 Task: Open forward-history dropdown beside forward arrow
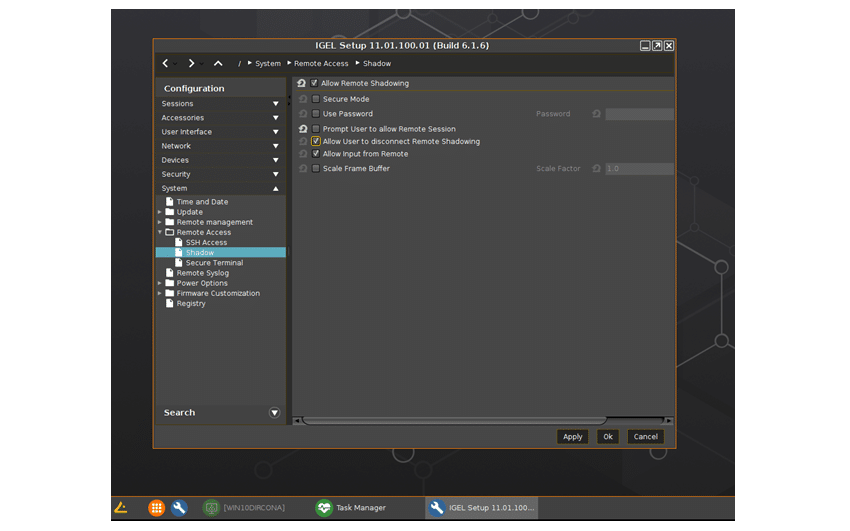(201, 64)
